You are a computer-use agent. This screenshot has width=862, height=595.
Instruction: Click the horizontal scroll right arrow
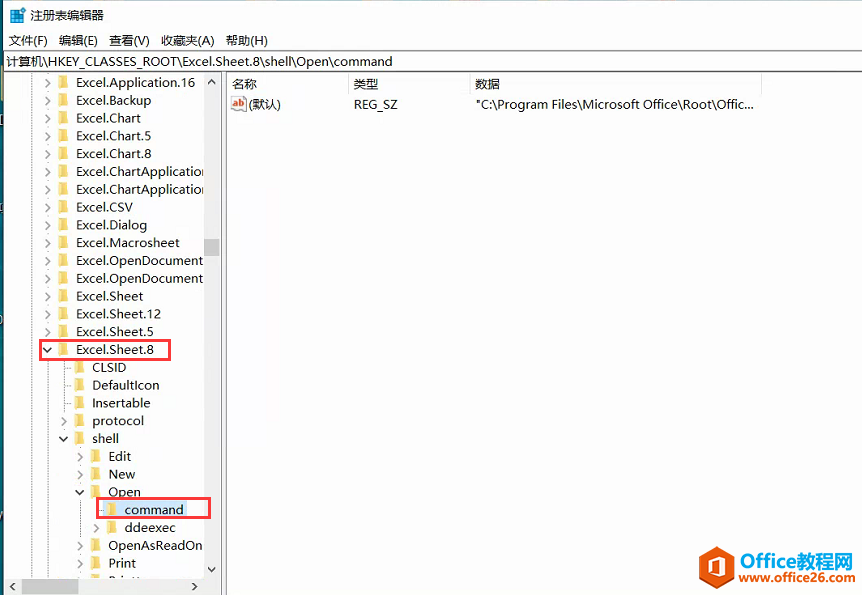195,587
